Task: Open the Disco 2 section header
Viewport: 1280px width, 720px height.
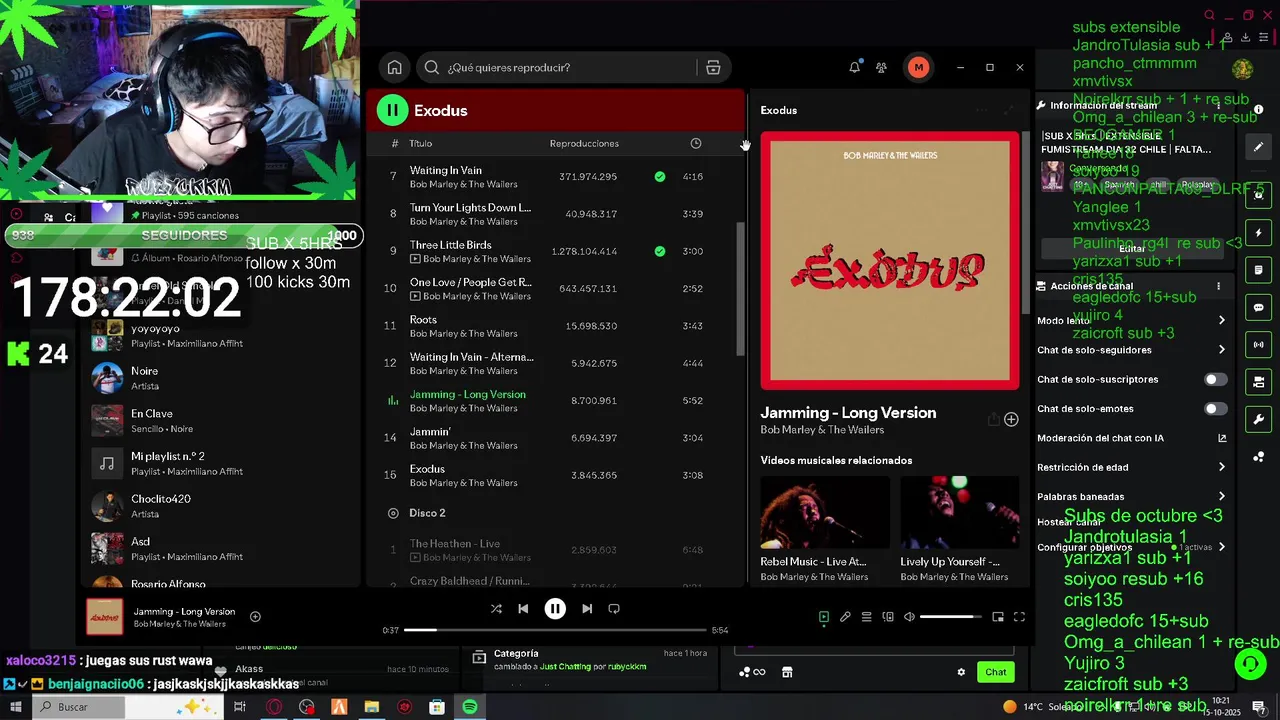Action: (427, 513)
